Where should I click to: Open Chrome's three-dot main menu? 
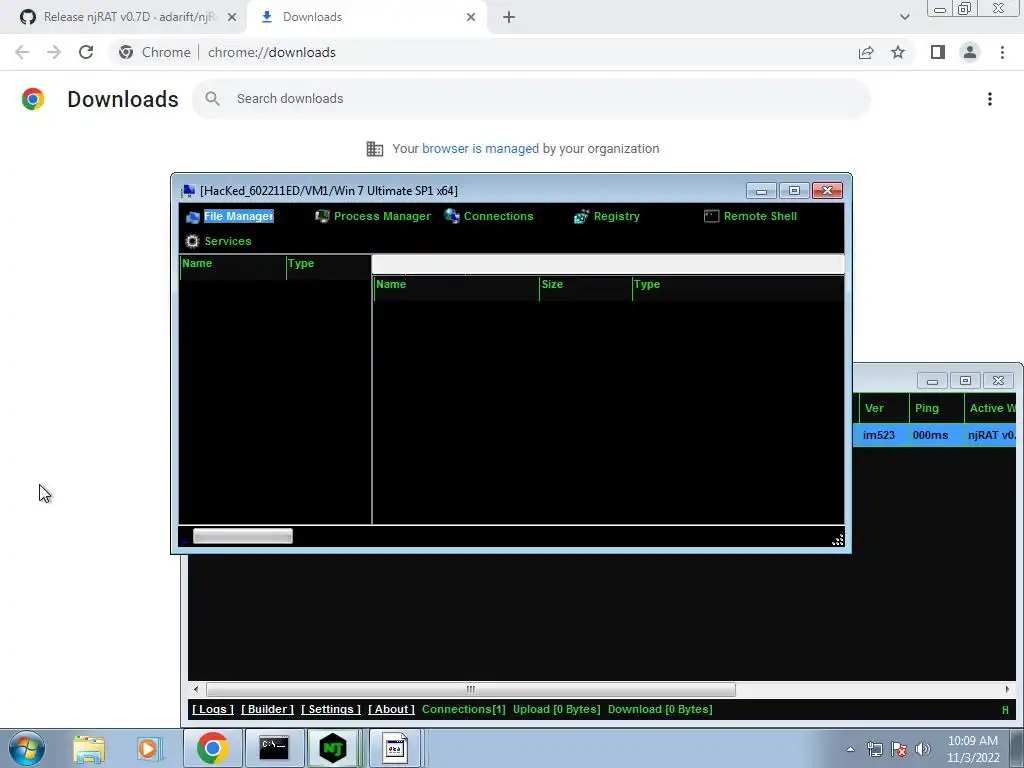tap(1002, 52)
